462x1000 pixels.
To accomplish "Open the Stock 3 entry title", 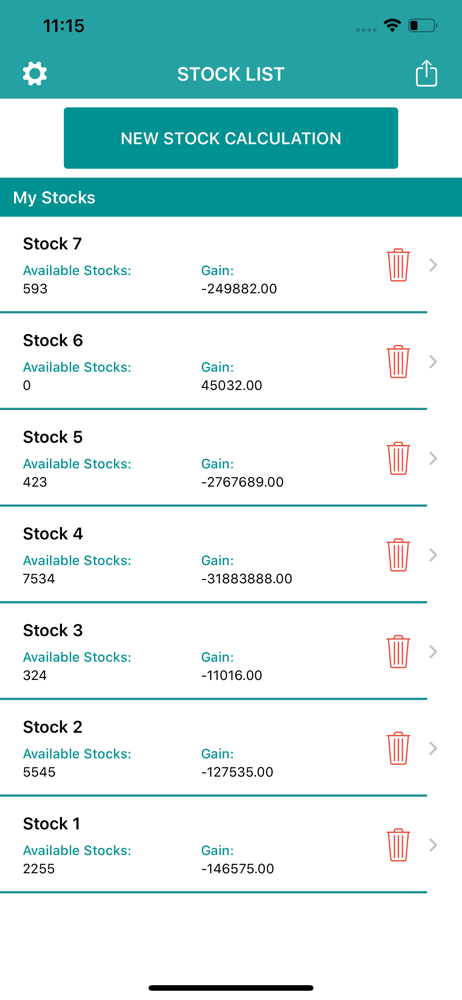I will coord(53,630).
